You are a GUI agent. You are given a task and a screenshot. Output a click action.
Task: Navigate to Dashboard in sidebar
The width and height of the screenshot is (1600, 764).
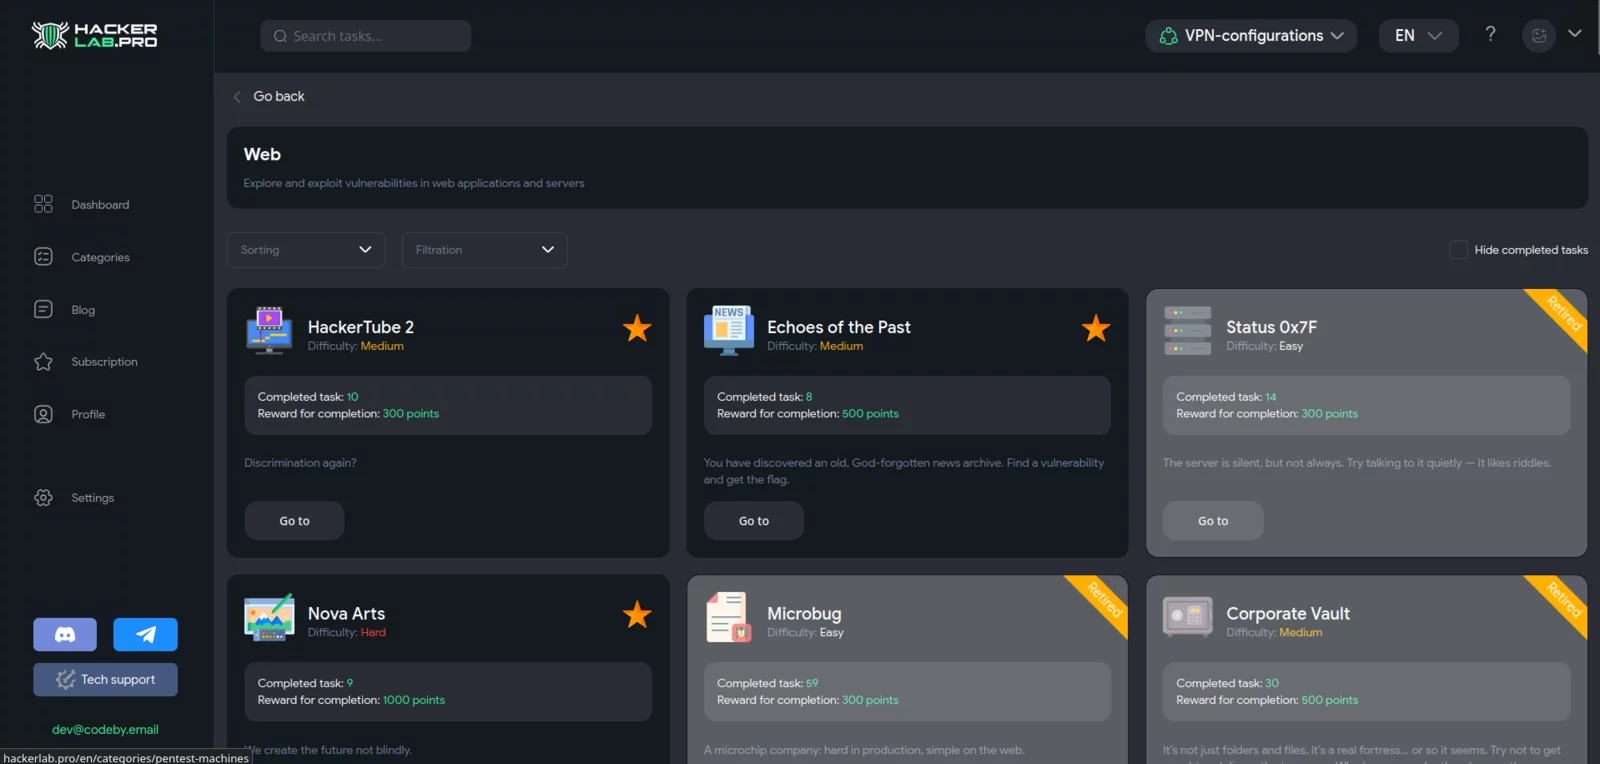100,205
